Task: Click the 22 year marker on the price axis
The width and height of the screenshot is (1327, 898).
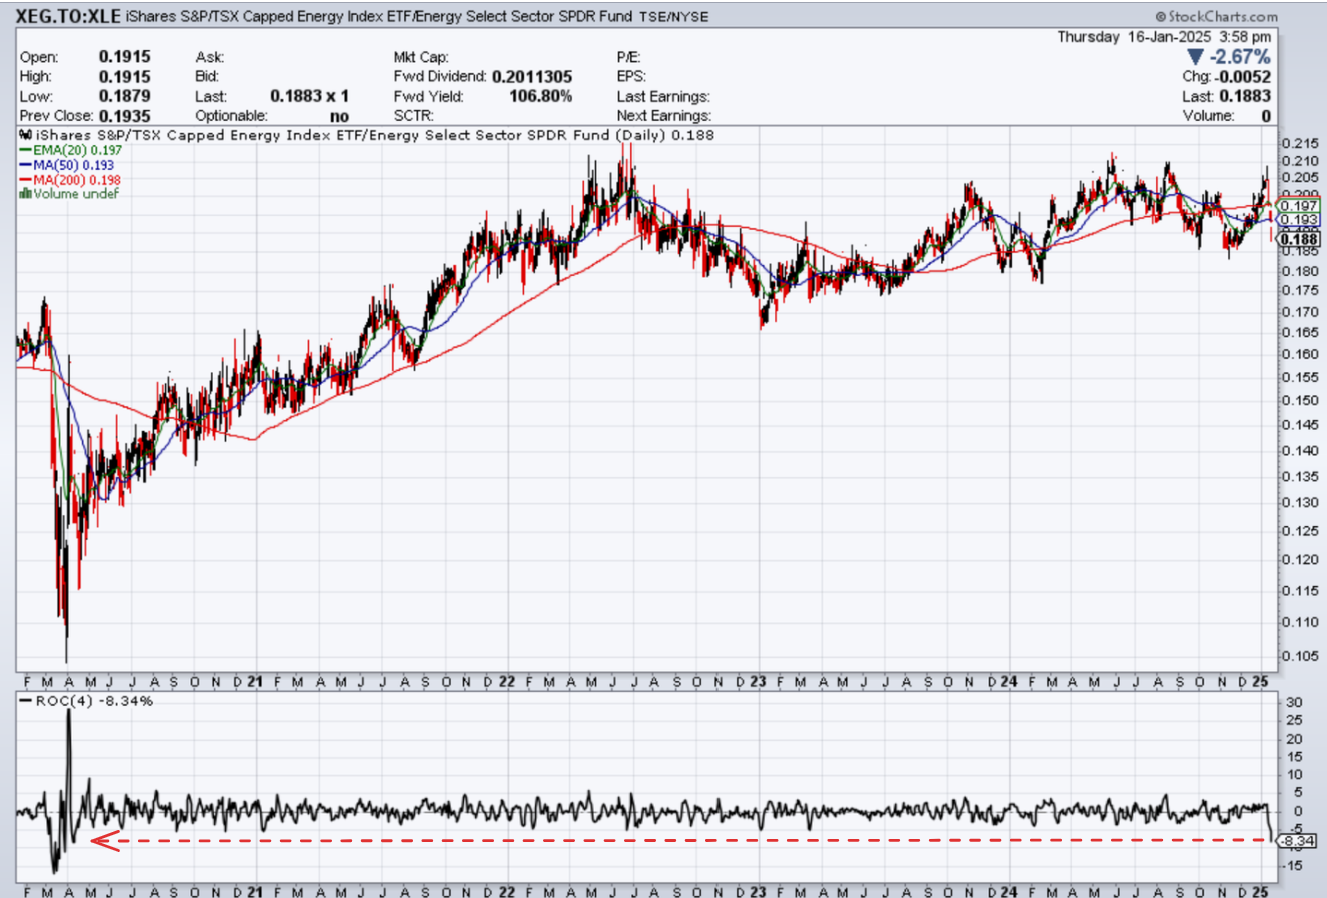Action: [507, 682]
